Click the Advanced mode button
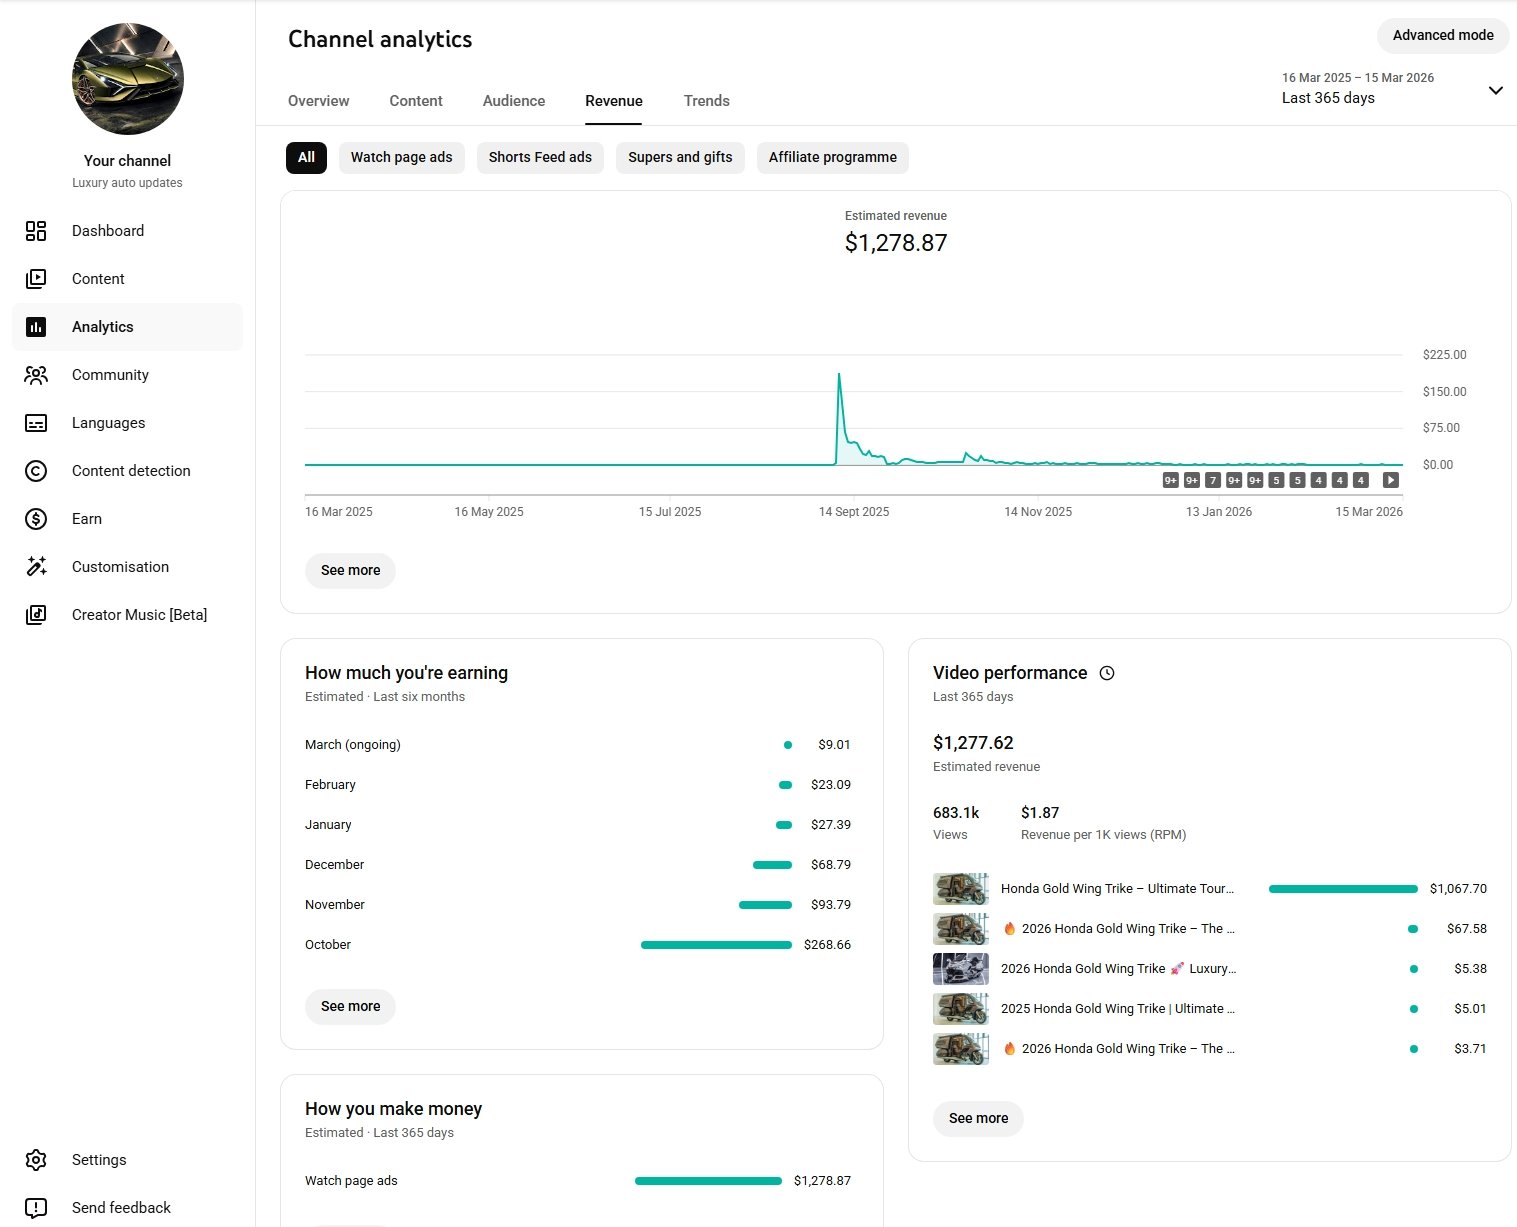Screen dimensions: 1517x1227 [1442, 35]
